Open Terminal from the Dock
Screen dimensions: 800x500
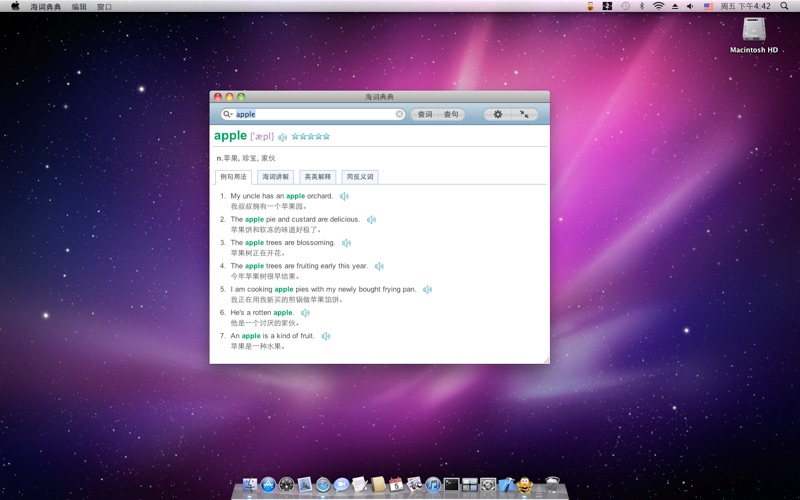tap(452, 485)
